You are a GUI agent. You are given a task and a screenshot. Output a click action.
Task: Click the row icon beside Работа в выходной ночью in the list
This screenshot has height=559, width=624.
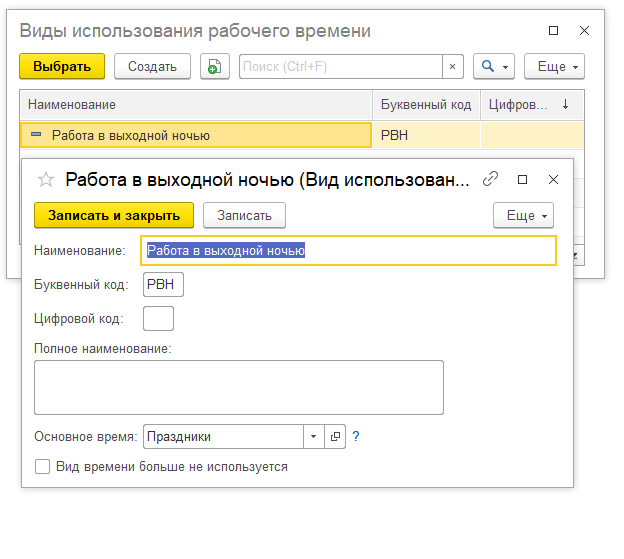[37, 135]
